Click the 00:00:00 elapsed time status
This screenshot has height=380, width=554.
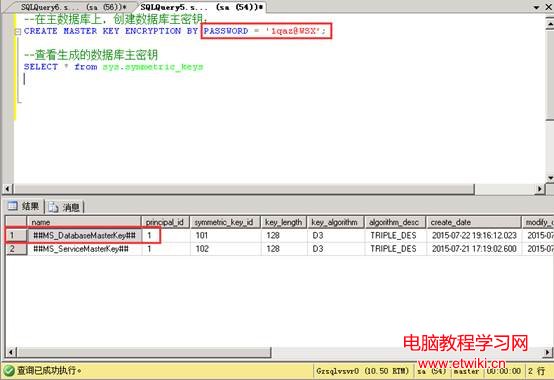tap(504, 371)
